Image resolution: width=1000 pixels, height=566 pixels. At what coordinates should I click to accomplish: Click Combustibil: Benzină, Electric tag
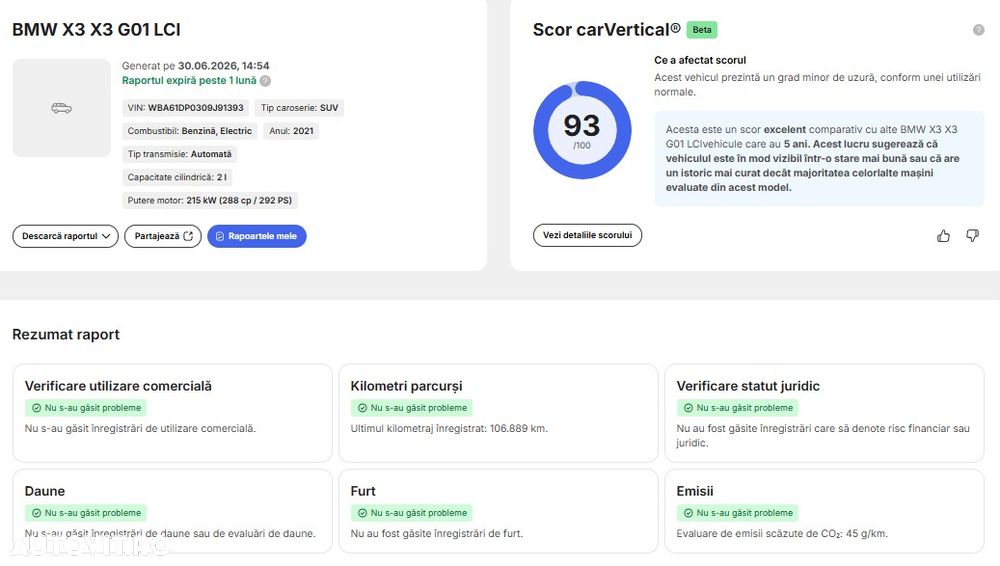click(x=189, y=131)
